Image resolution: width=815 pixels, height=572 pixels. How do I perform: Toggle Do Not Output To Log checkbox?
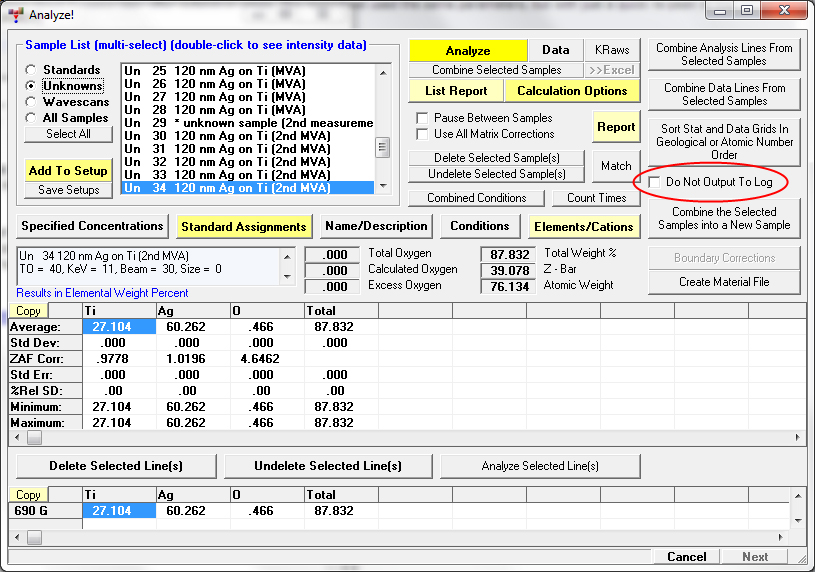[654, 183]
